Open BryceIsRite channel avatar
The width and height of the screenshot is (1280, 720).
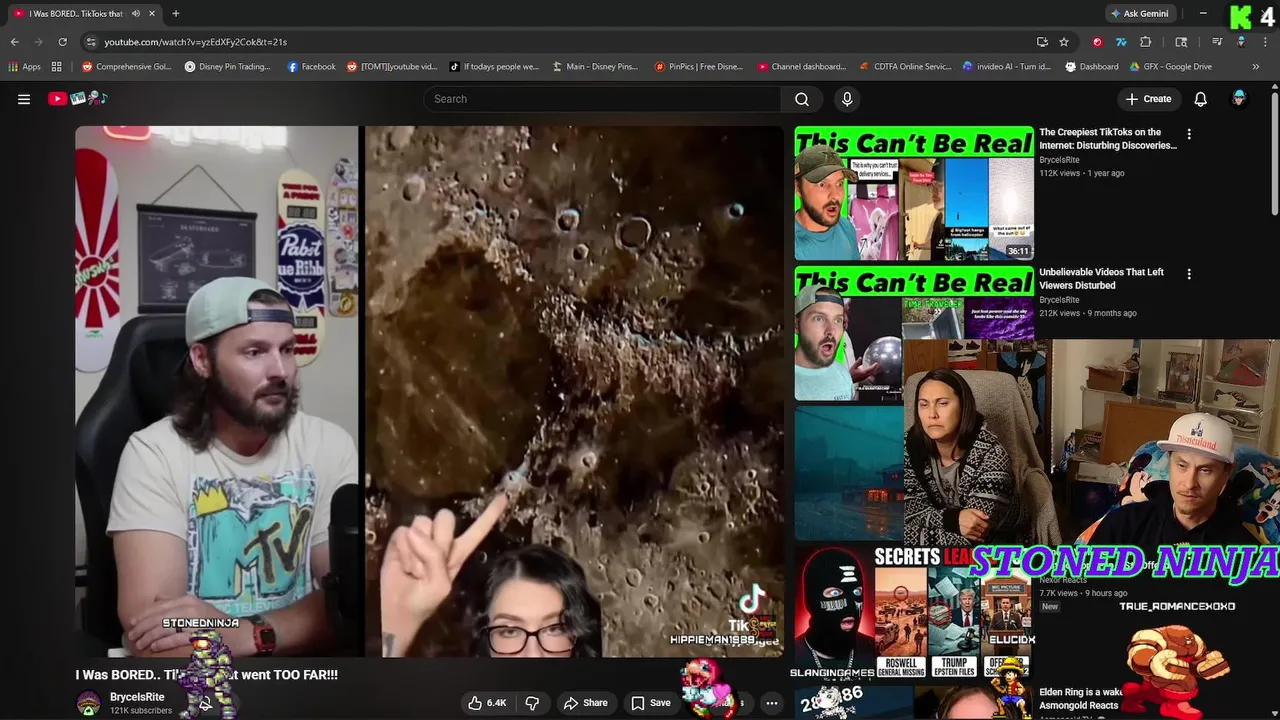[89, 703]
